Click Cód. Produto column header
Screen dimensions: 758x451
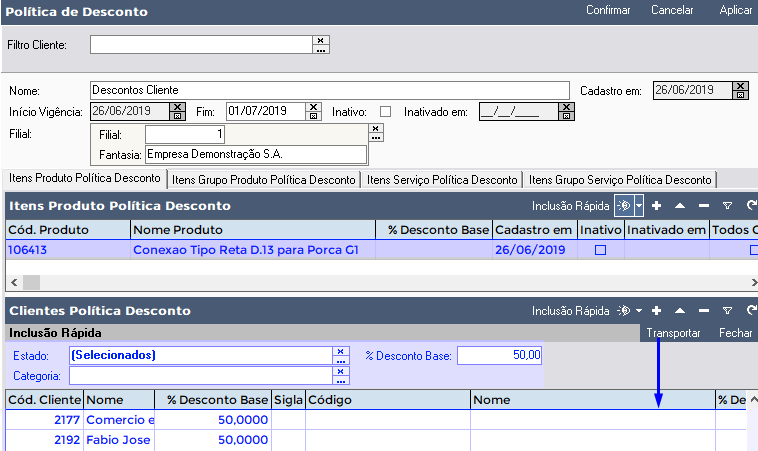point(68,230)
